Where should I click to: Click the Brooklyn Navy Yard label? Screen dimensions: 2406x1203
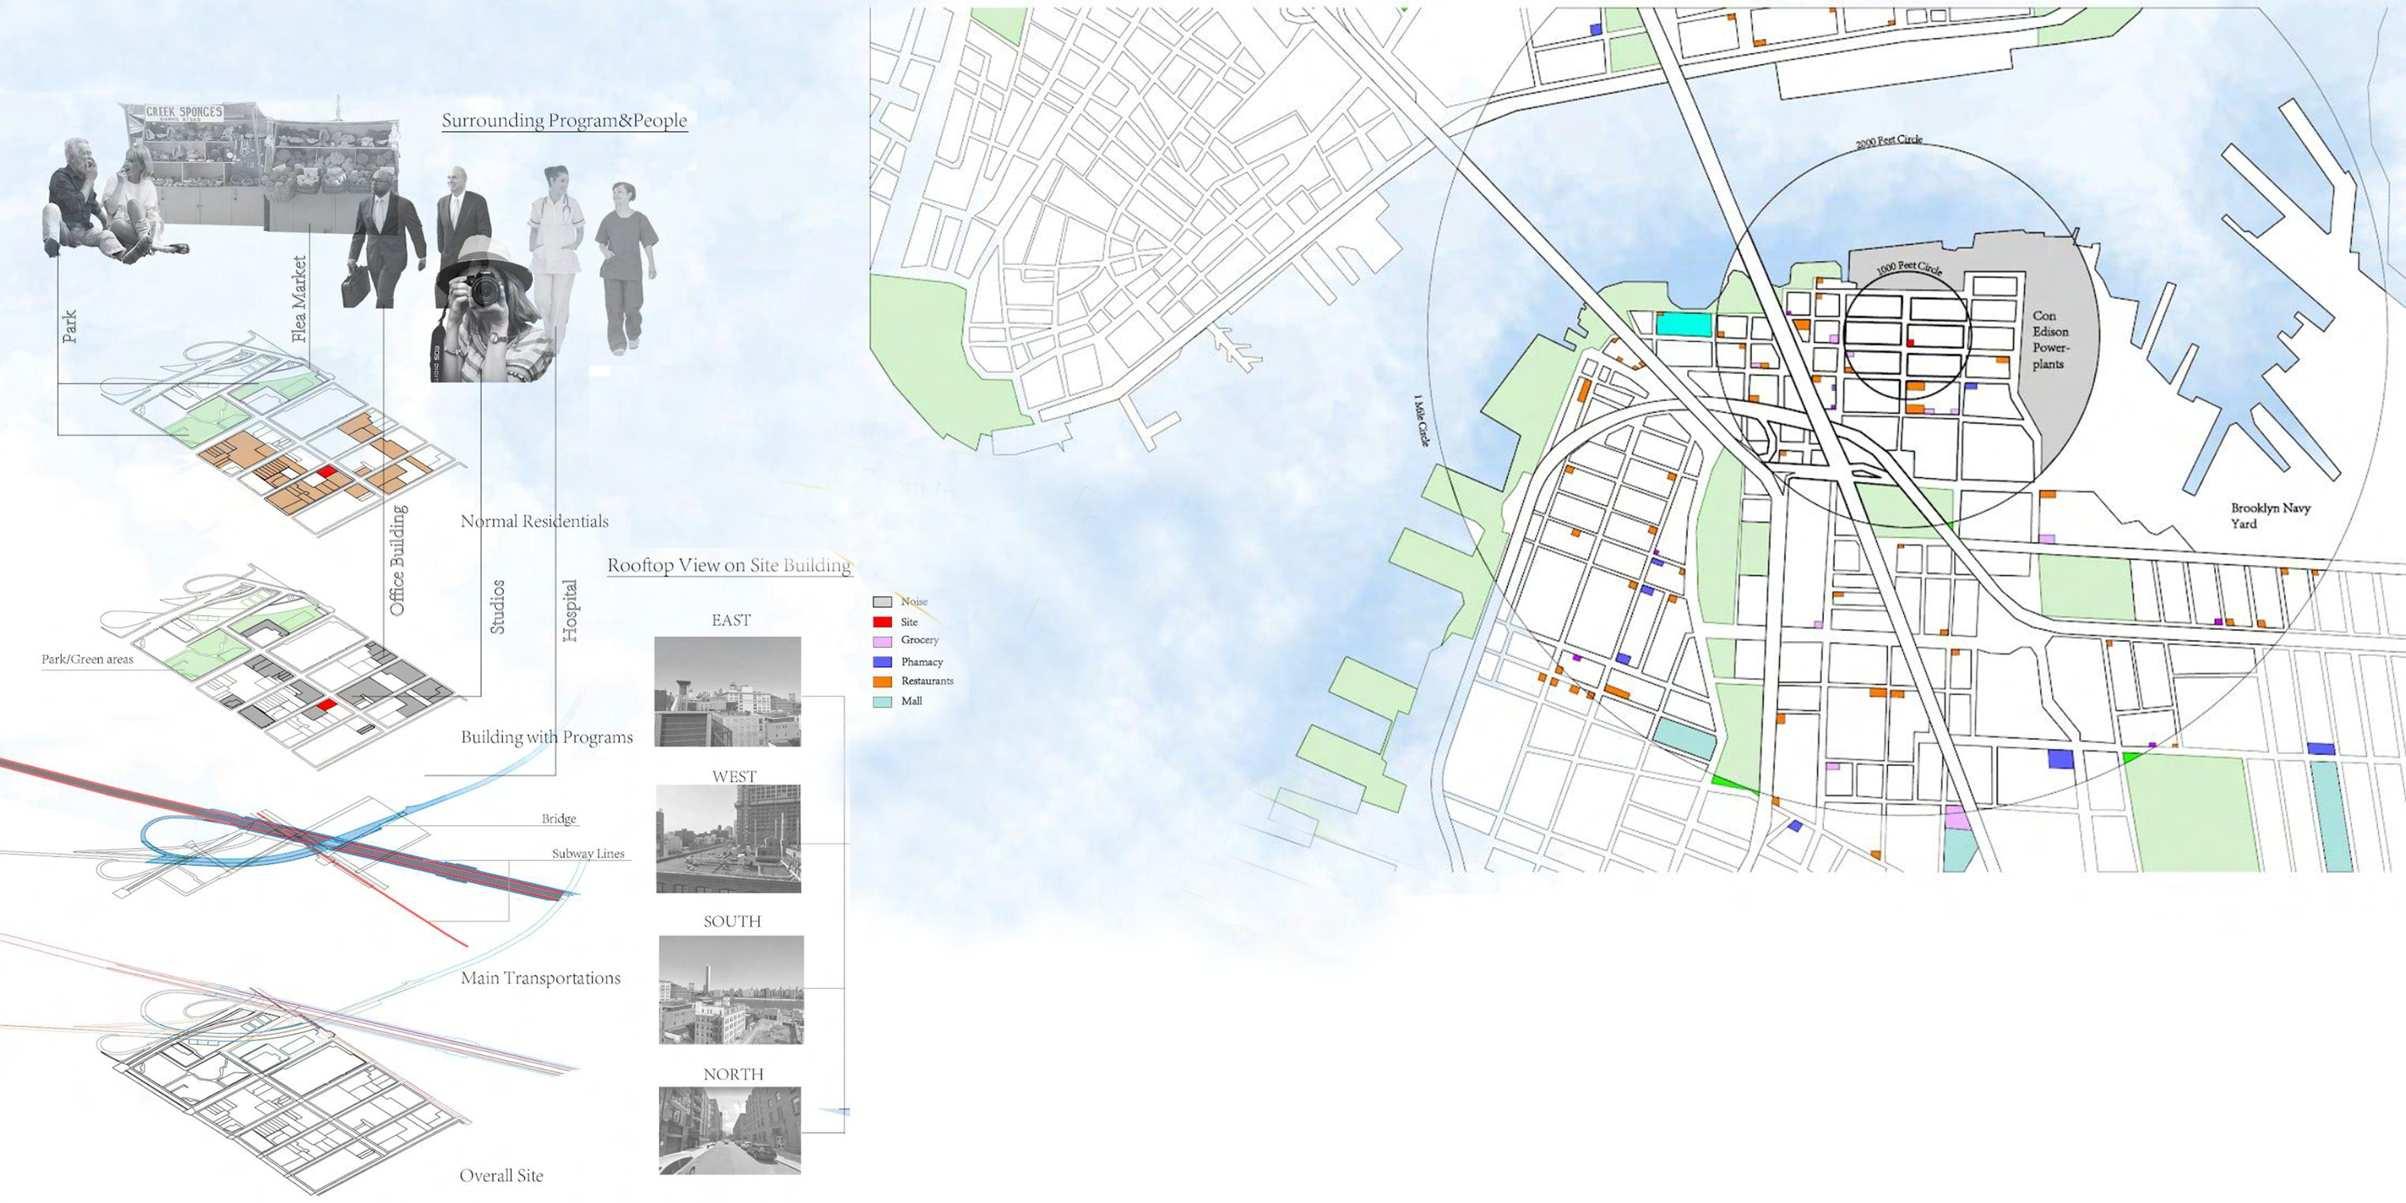click(x=2269, y=516)
